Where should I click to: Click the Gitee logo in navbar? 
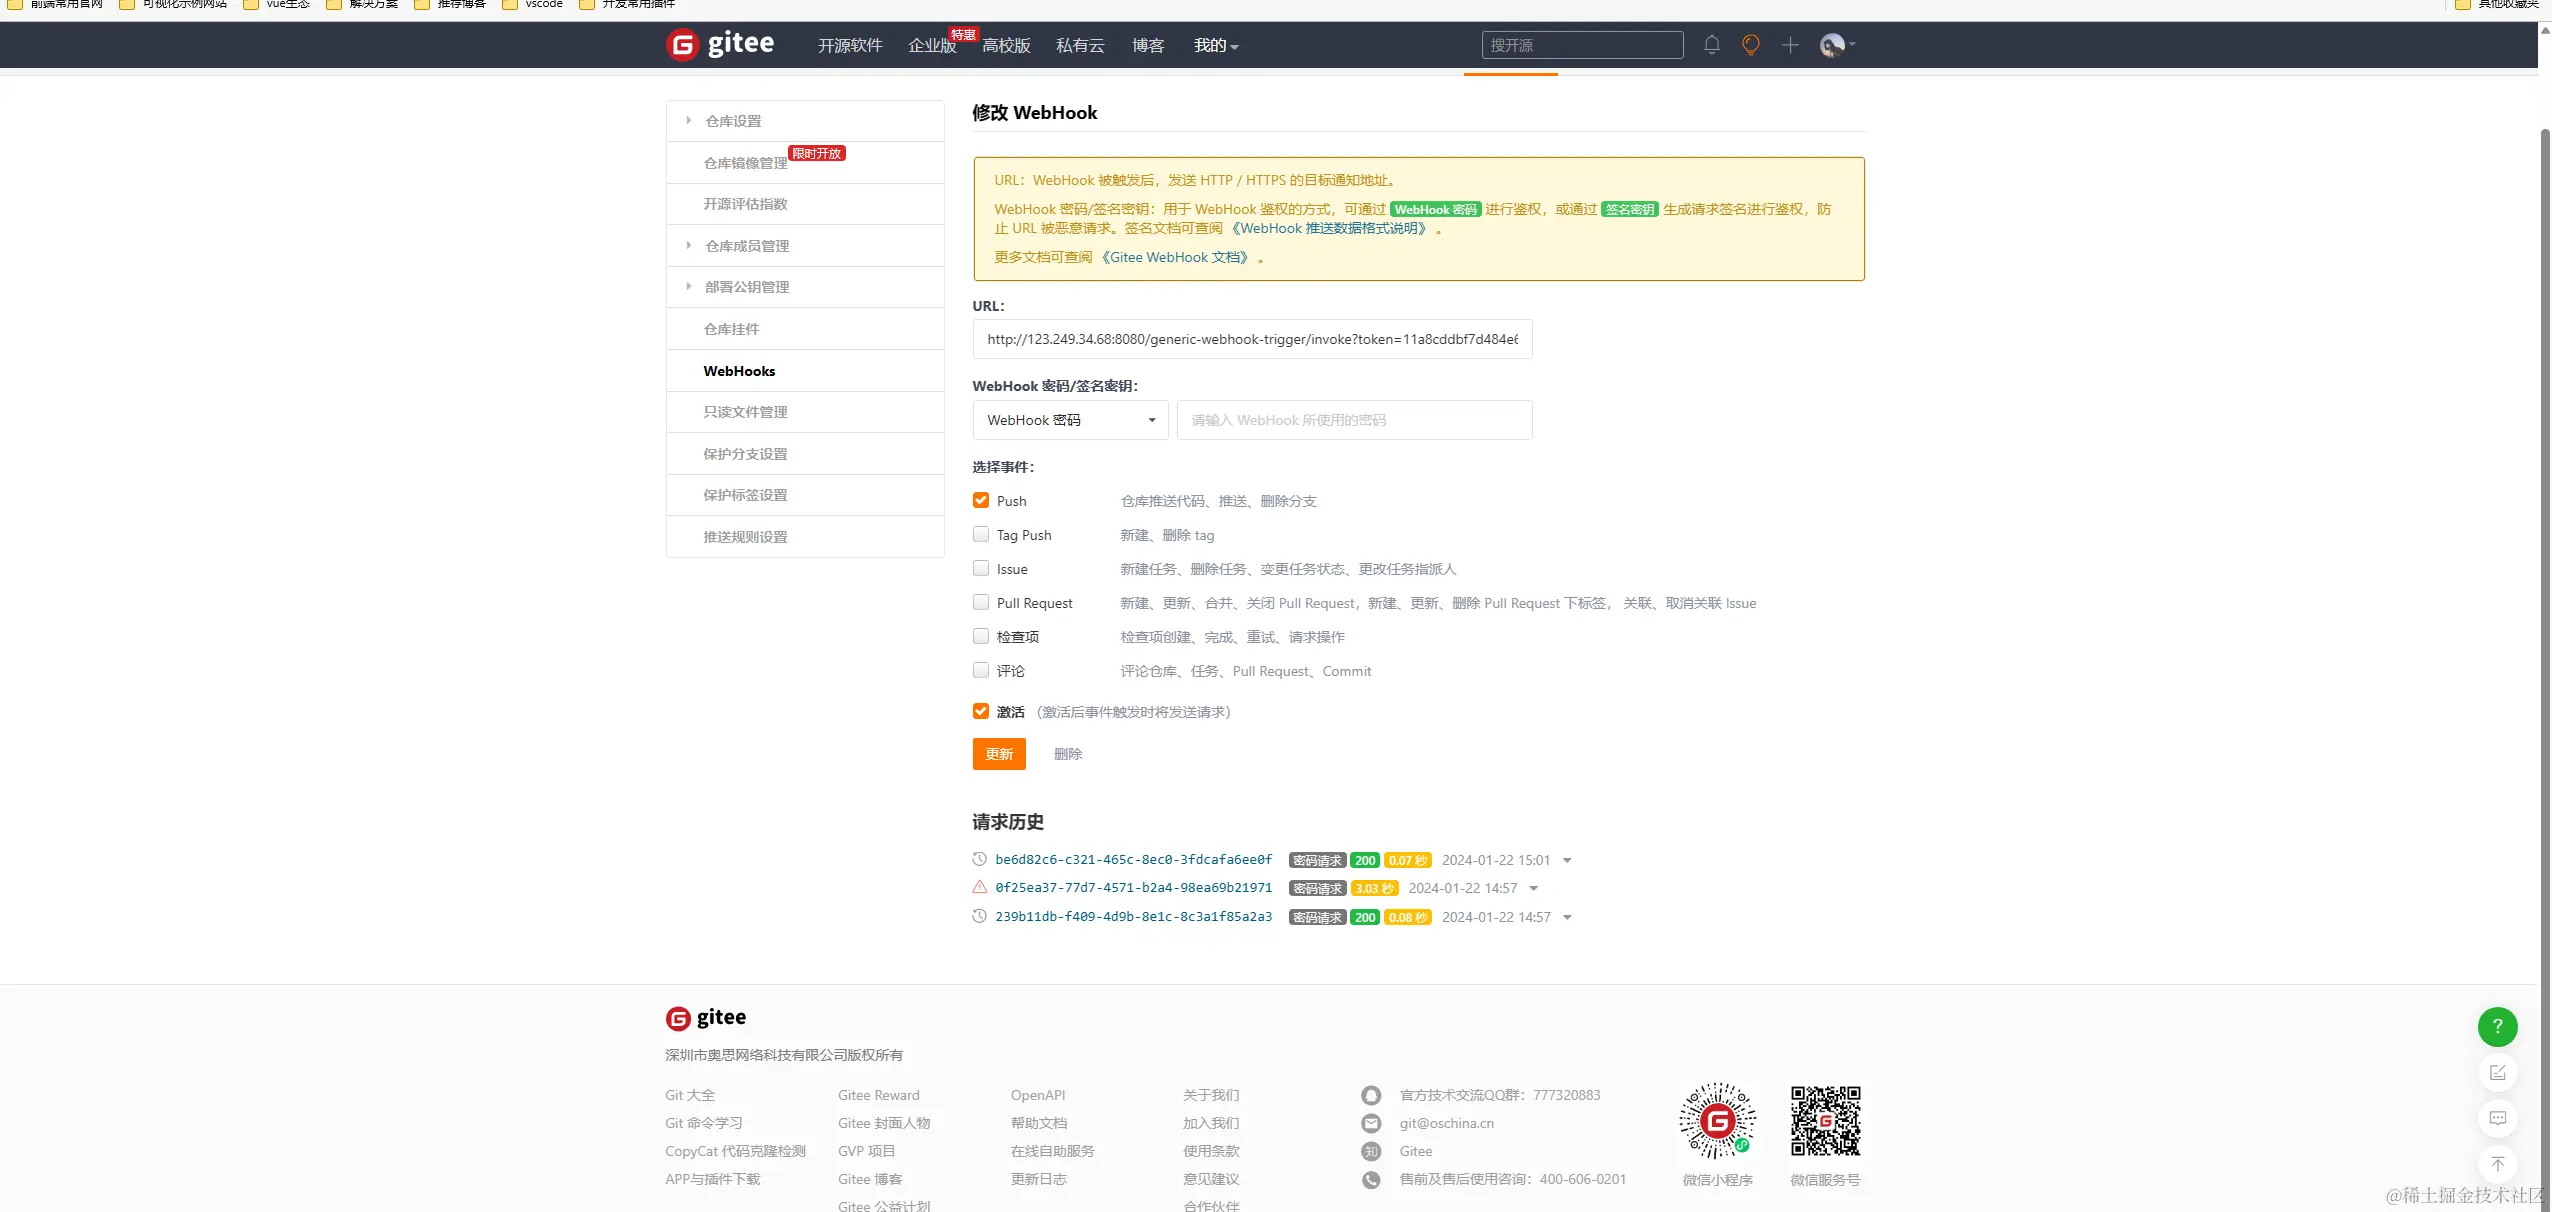point(721,45)
